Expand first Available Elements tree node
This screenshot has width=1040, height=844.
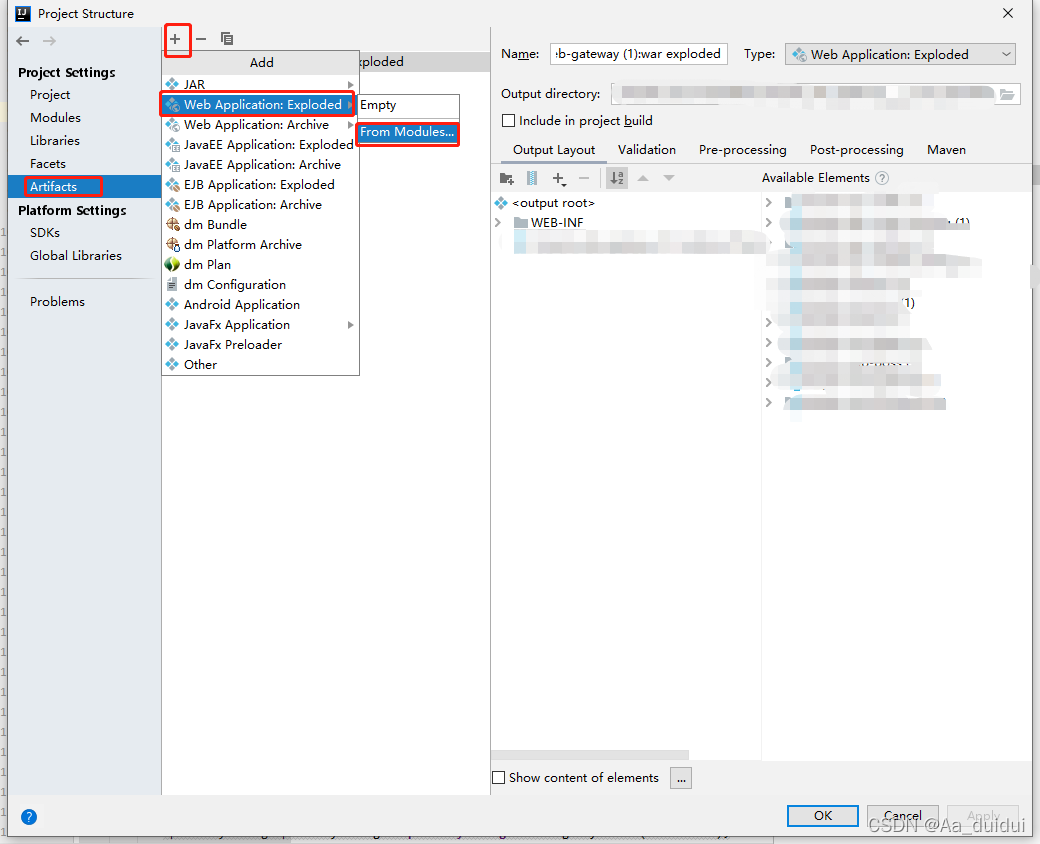[769, 202]
